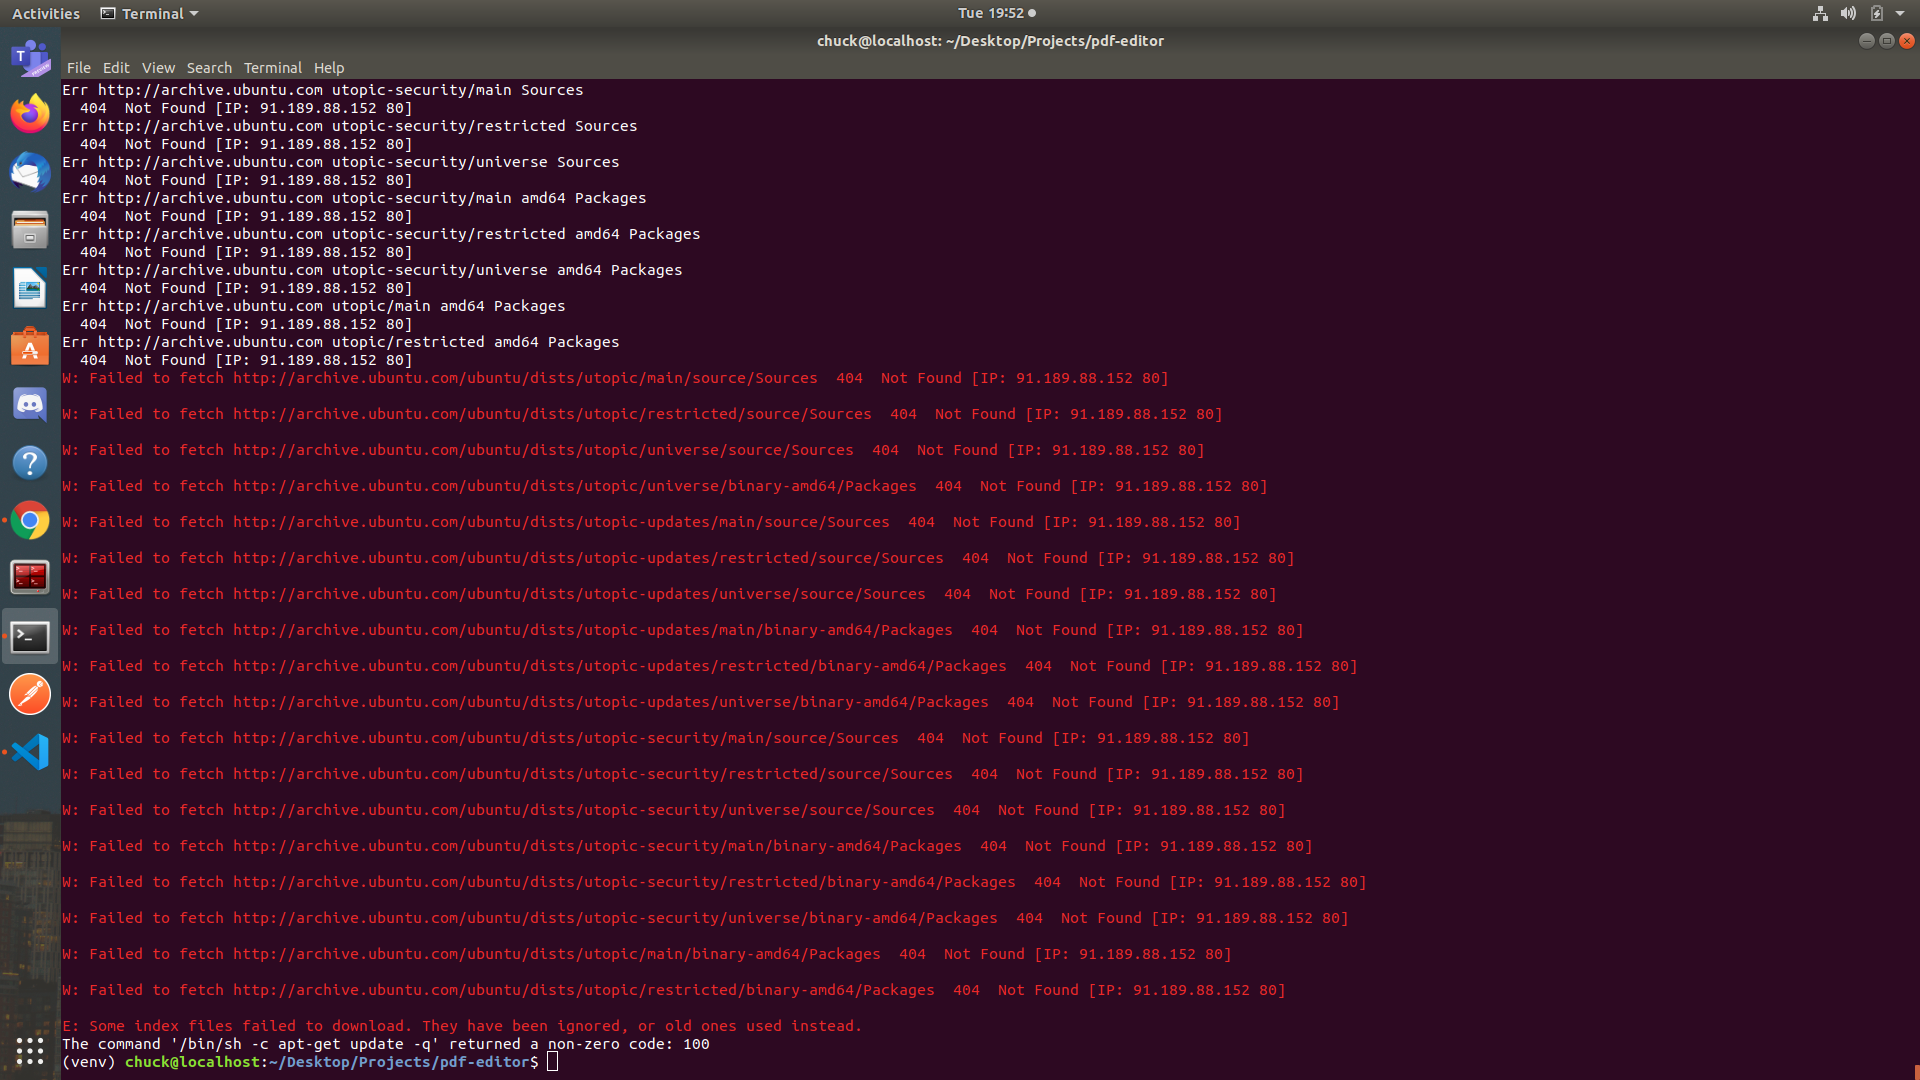Click the warning for utopic-updates/universe/source/Sources

pos(669,594)
